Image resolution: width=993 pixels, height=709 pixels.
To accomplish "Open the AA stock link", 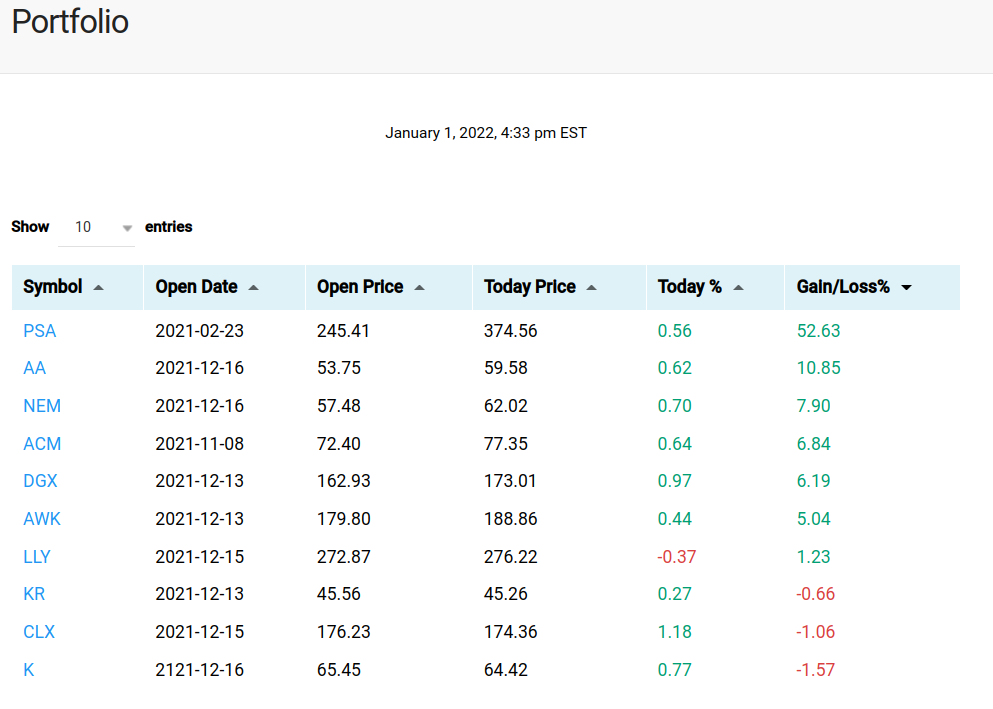I will point(34,368).
